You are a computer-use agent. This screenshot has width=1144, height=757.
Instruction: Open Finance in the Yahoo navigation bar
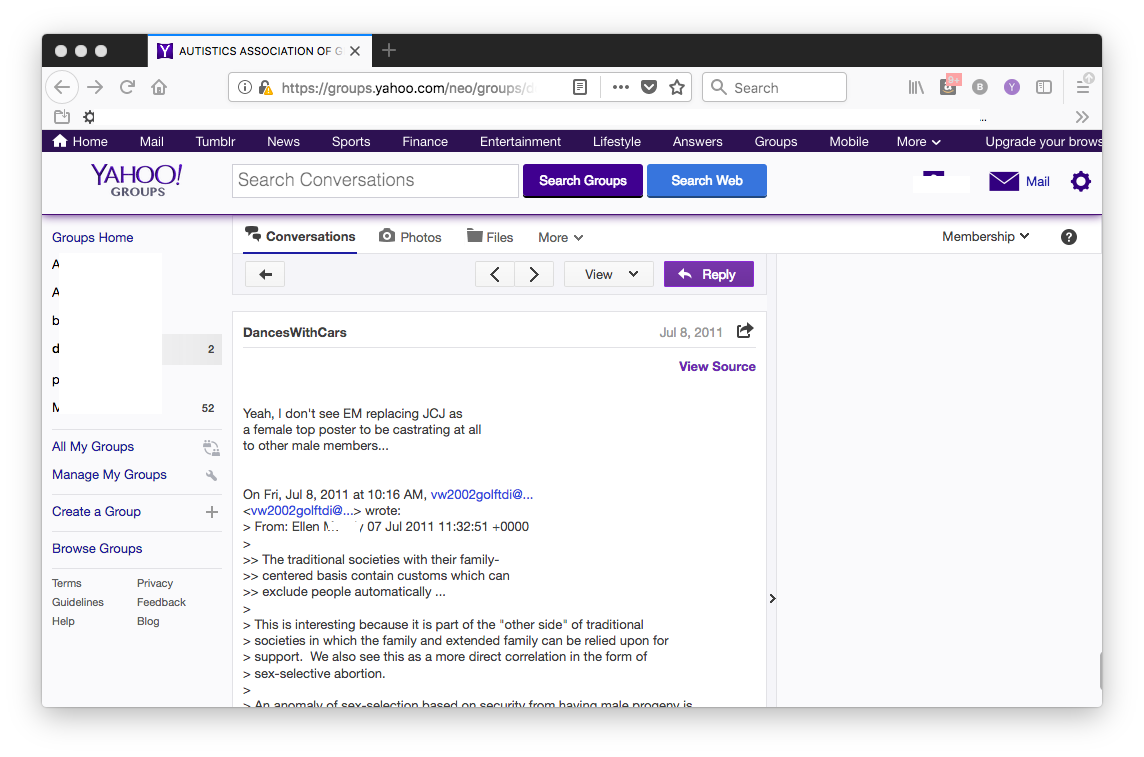(425, 141)
